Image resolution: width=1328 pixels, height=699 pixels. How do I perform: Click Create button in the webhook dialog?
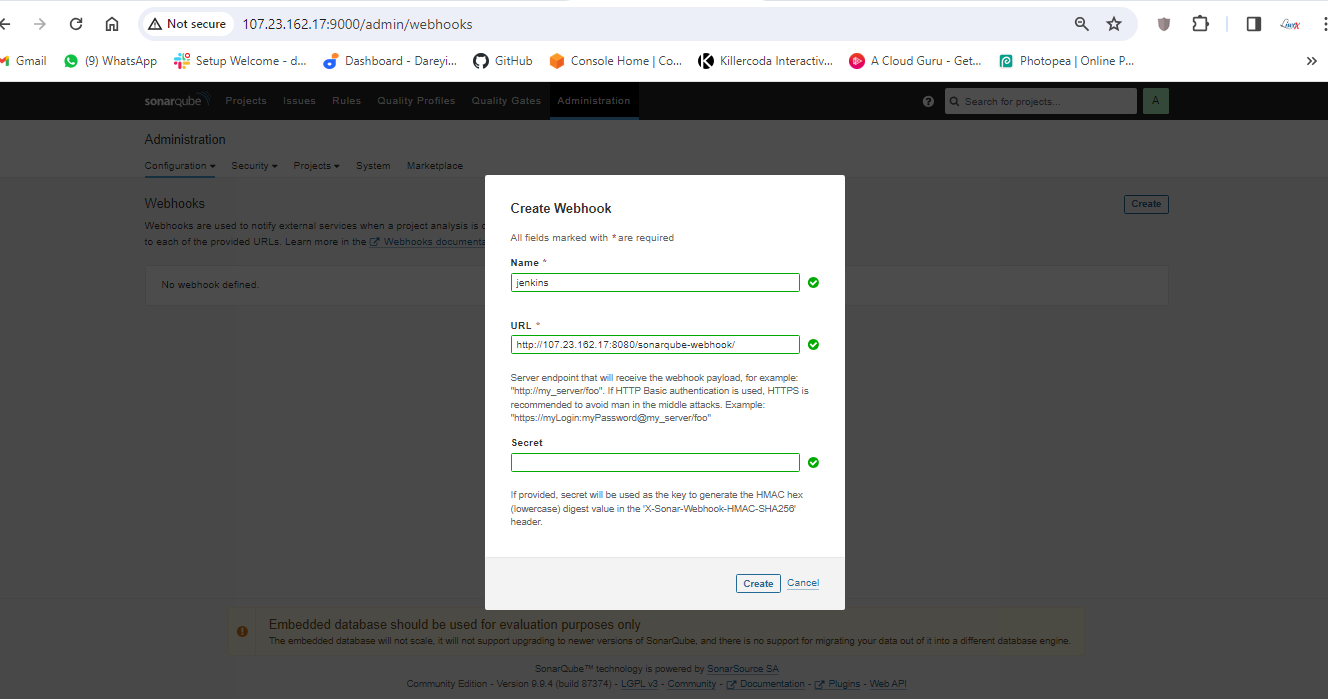click(758, 584)
